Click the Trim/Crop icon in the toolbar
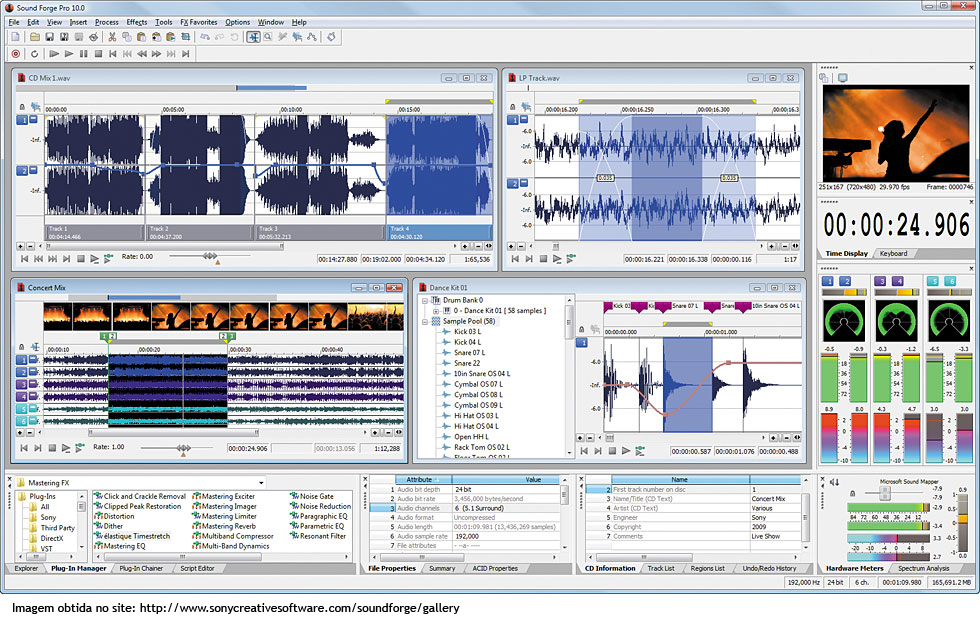Viewport: 980px width, 620px height. 186,38
